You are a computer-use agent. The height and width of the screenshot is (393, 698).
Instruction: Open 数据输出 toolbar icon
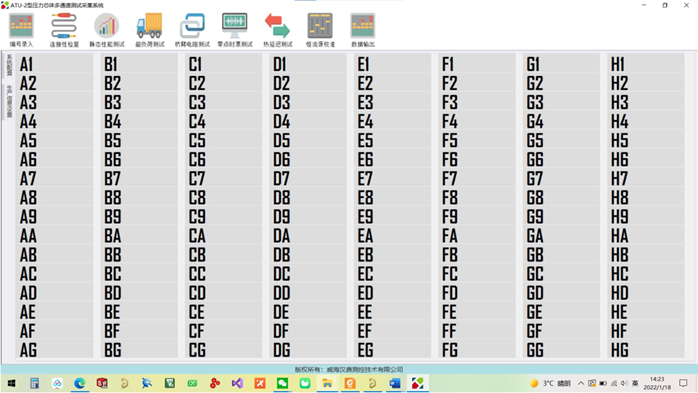coord(363,30)
